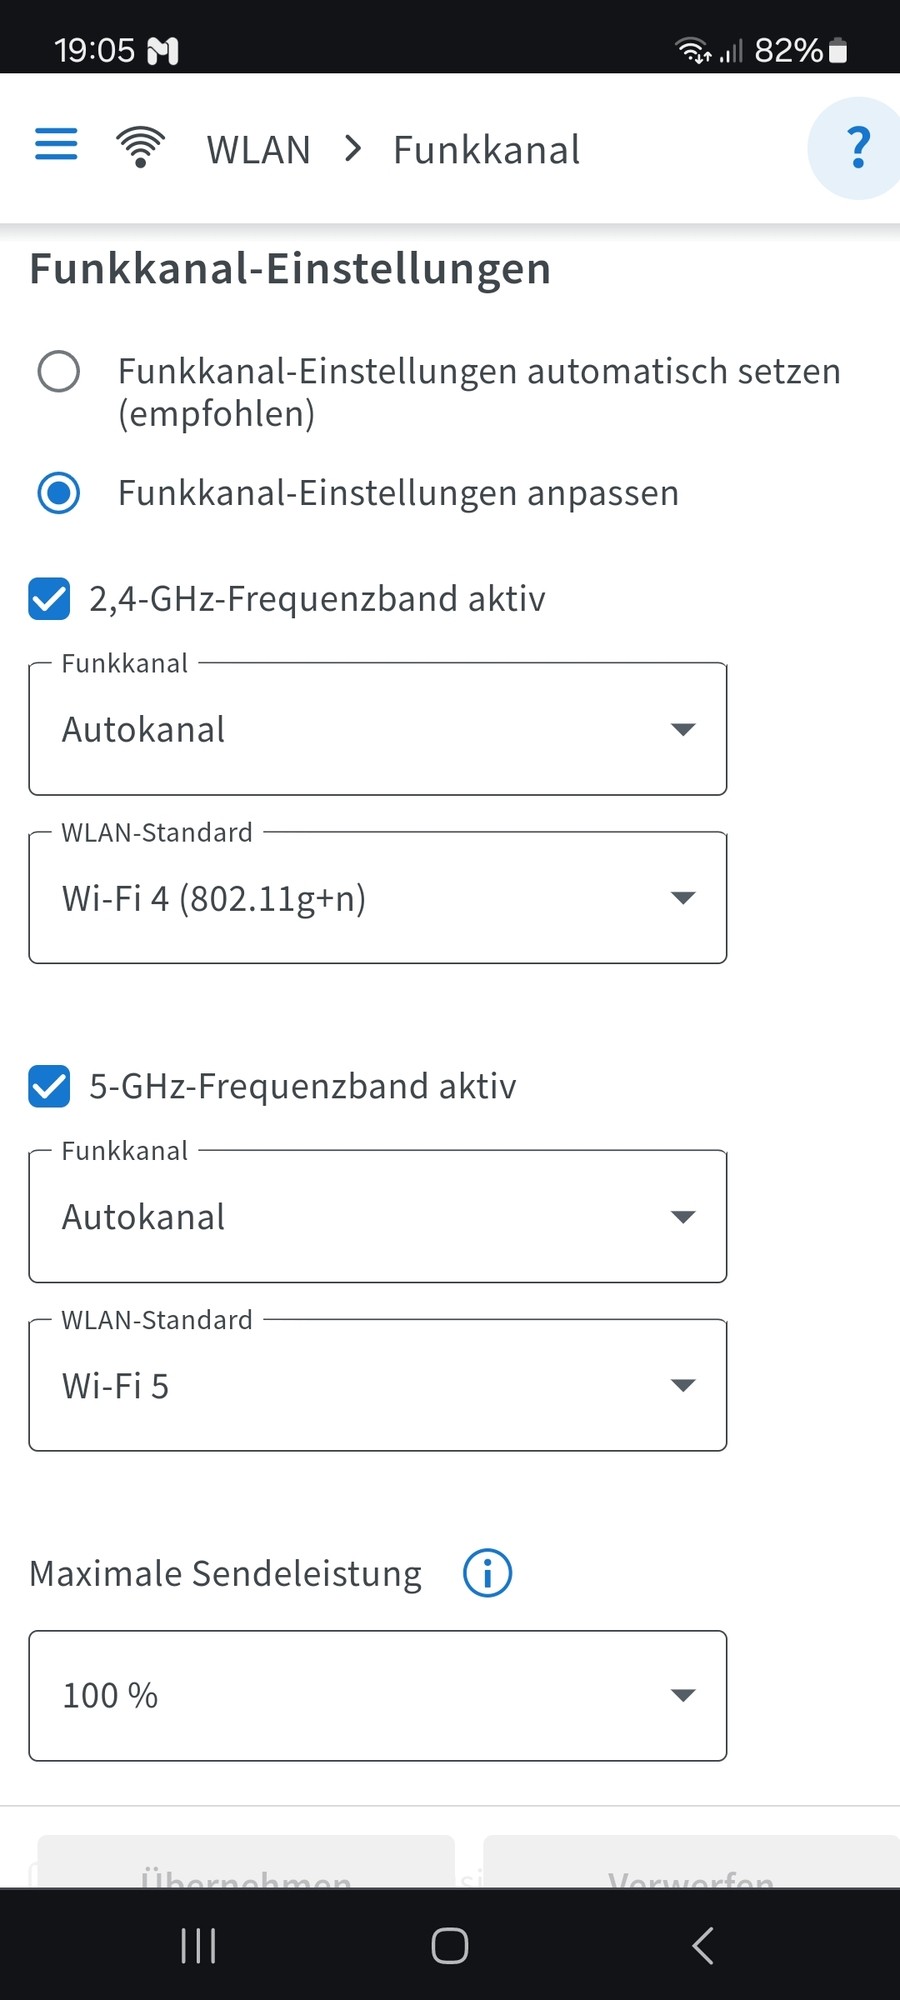This screenshot has height=2000, width=900.
Task: Open the 5-GHz Funkkanal Autokanal dropdown
Action: (378, 1216)
